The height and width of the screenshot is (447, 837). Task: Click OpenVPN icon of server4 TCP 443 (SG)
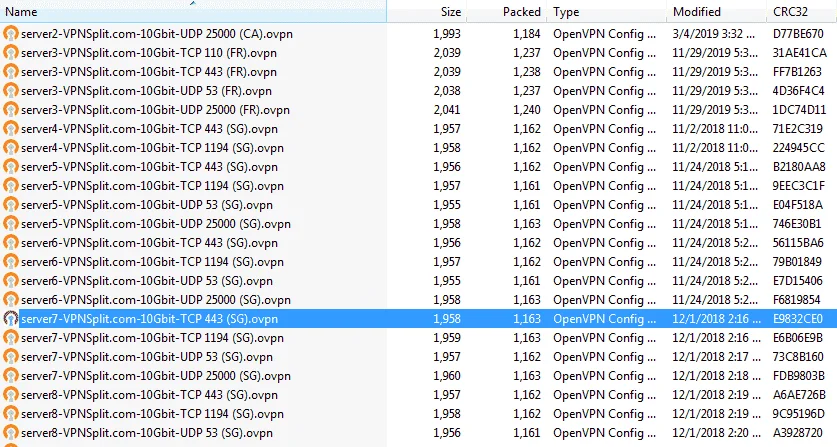tap(11, 129)
